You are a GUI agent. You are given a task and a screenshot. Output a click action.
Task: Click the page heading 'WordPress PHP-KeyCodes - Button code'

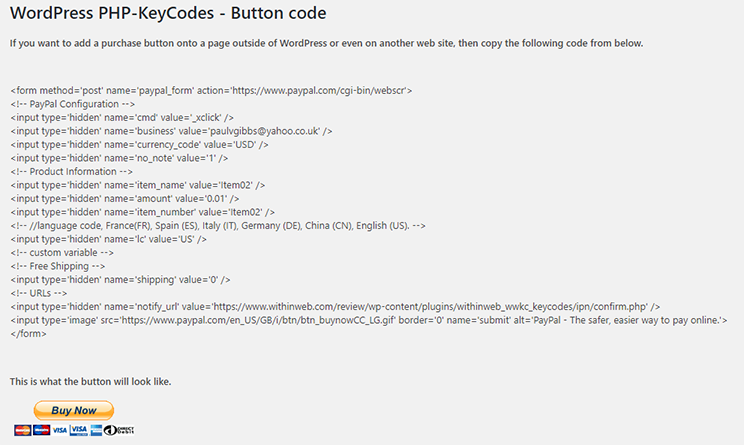click(x=168, y=15)
